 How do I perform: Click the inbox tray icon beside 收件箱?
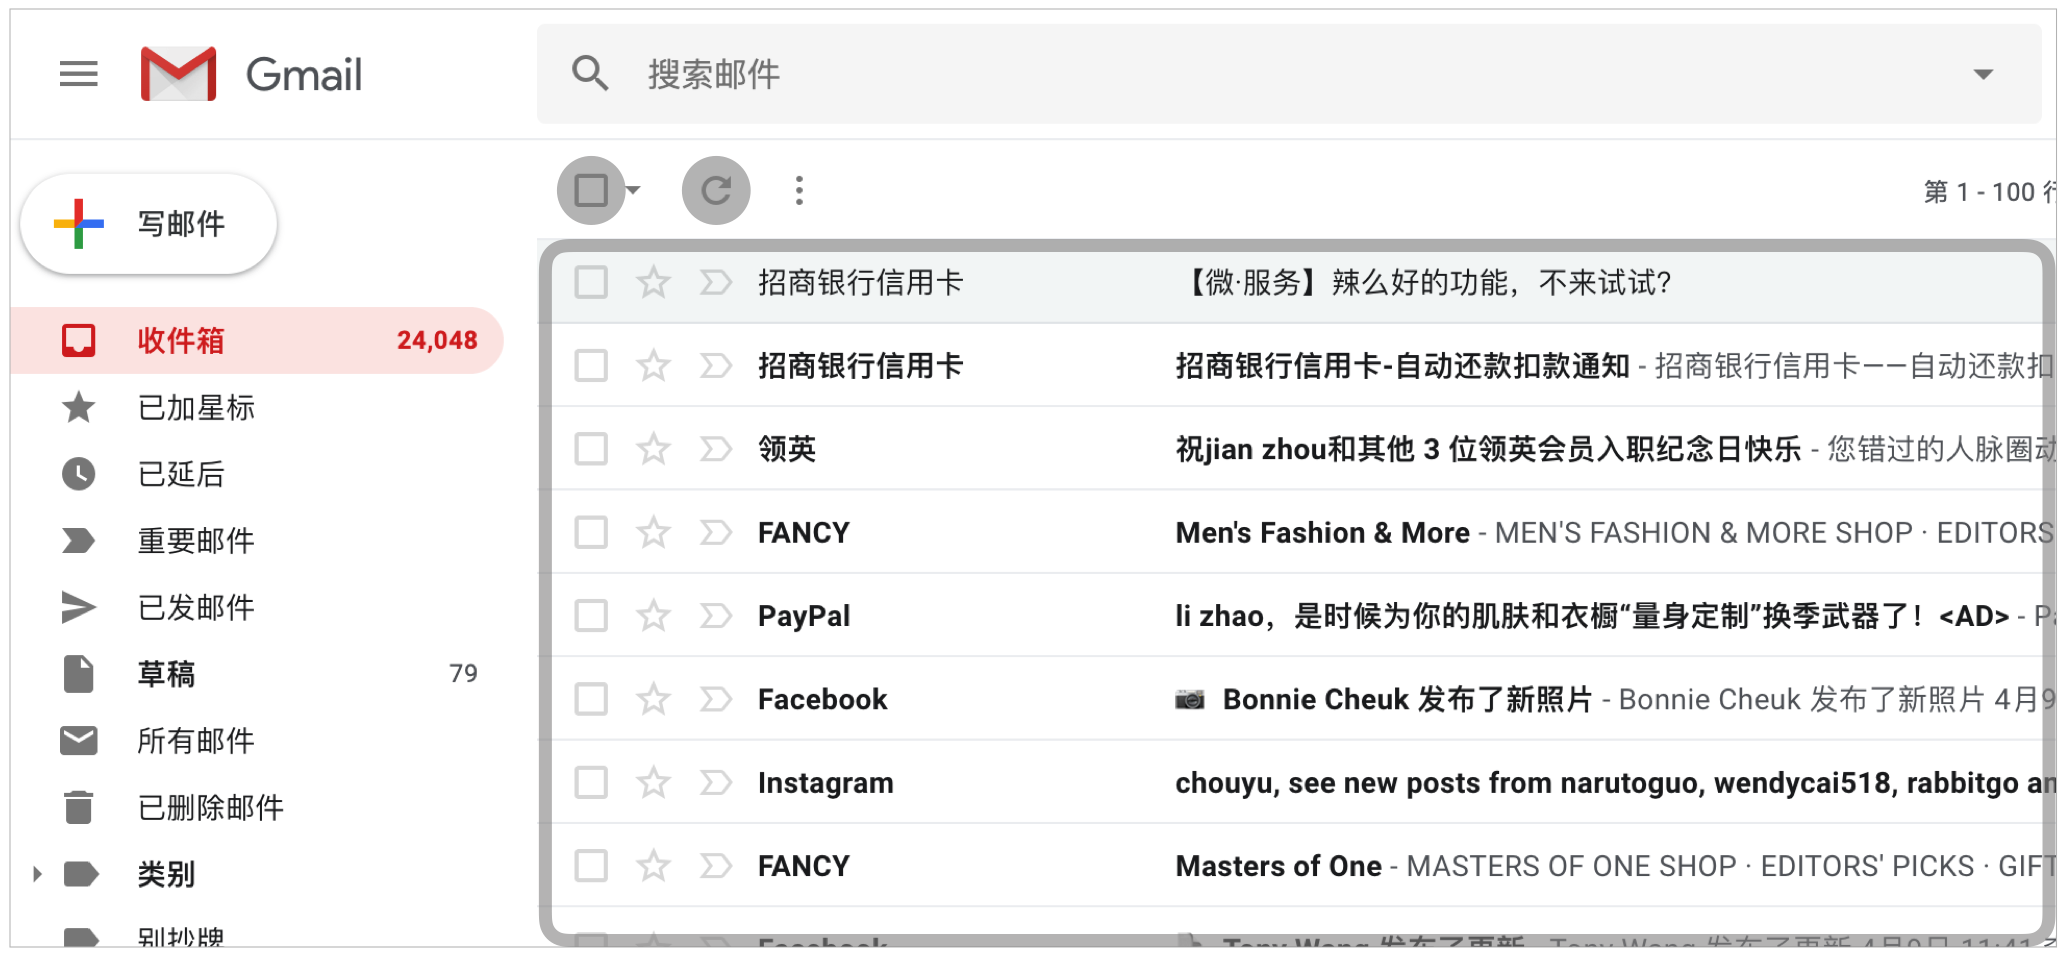[79, 340]
